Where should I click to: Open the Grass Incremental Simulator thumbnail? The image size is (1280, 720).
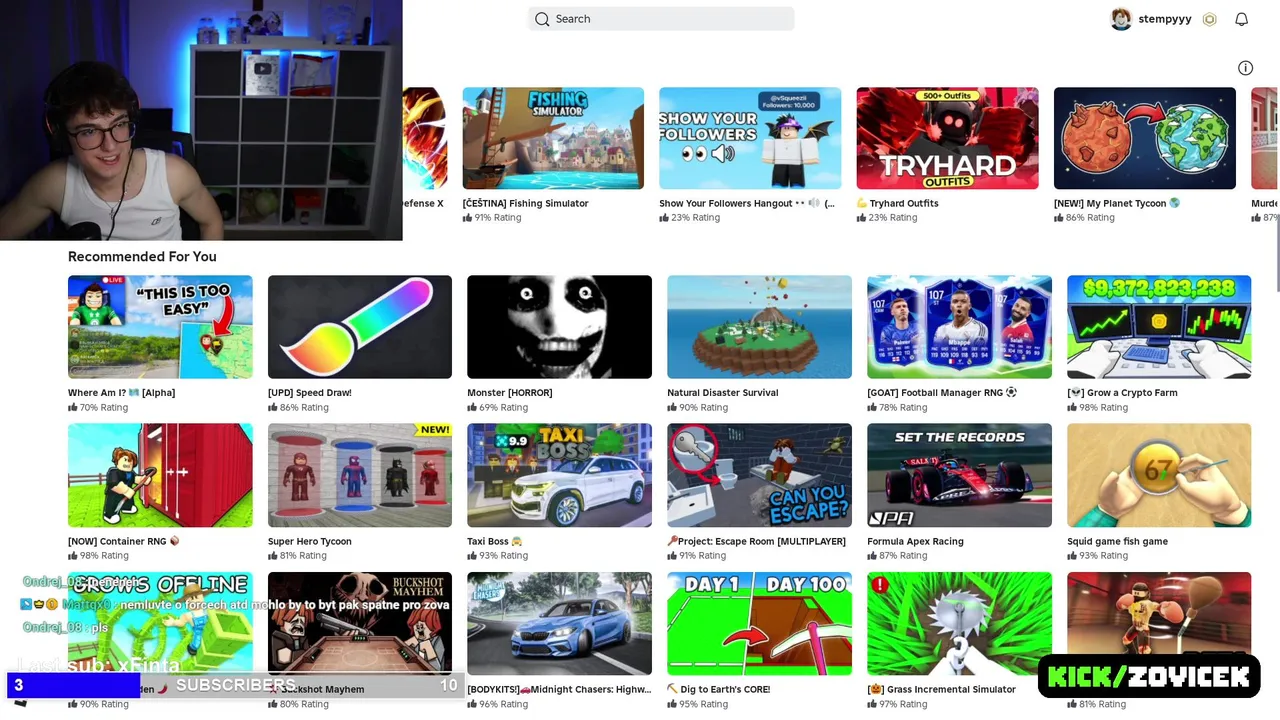tap(959, 623)
